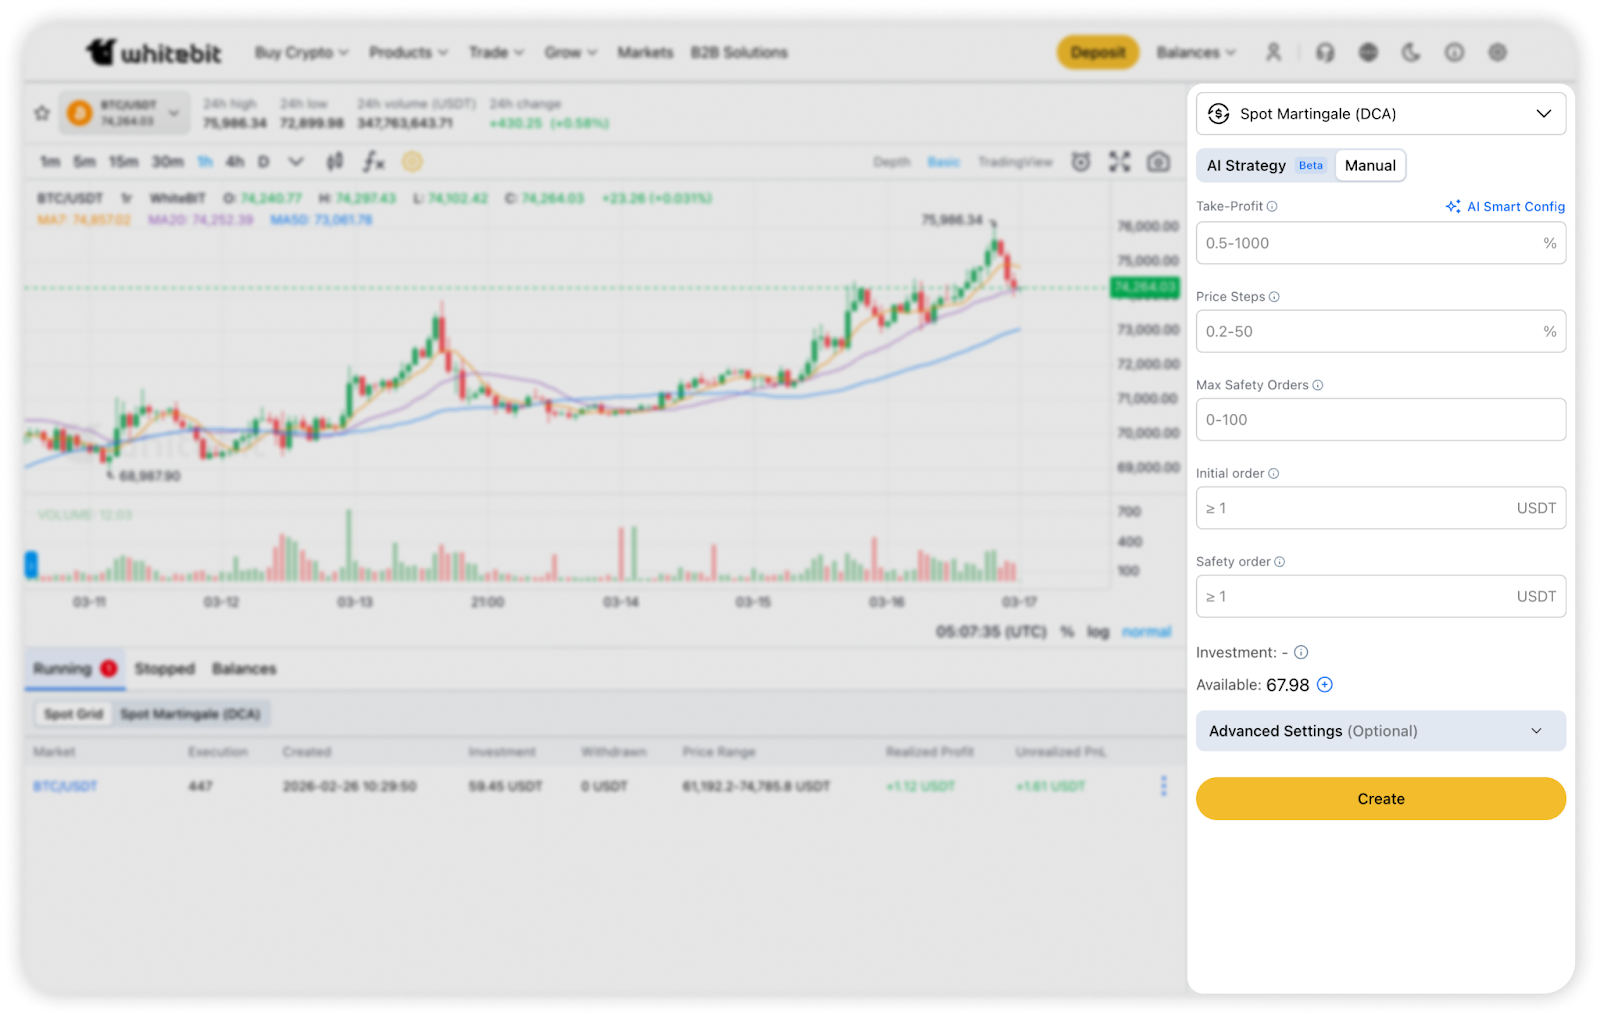Click the chart screenshot camera icon

(1158, 162)
